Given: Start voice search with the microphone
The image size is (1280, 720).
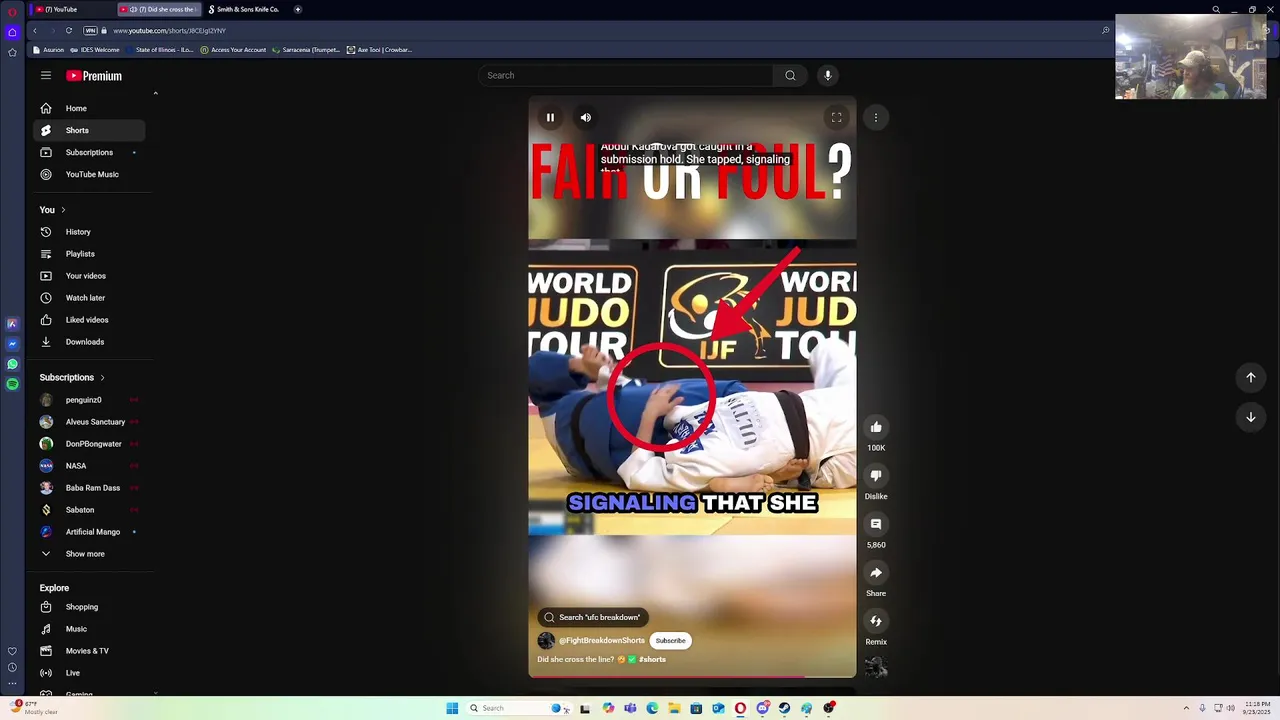Looking at the screenshot, I should (828, 75).
